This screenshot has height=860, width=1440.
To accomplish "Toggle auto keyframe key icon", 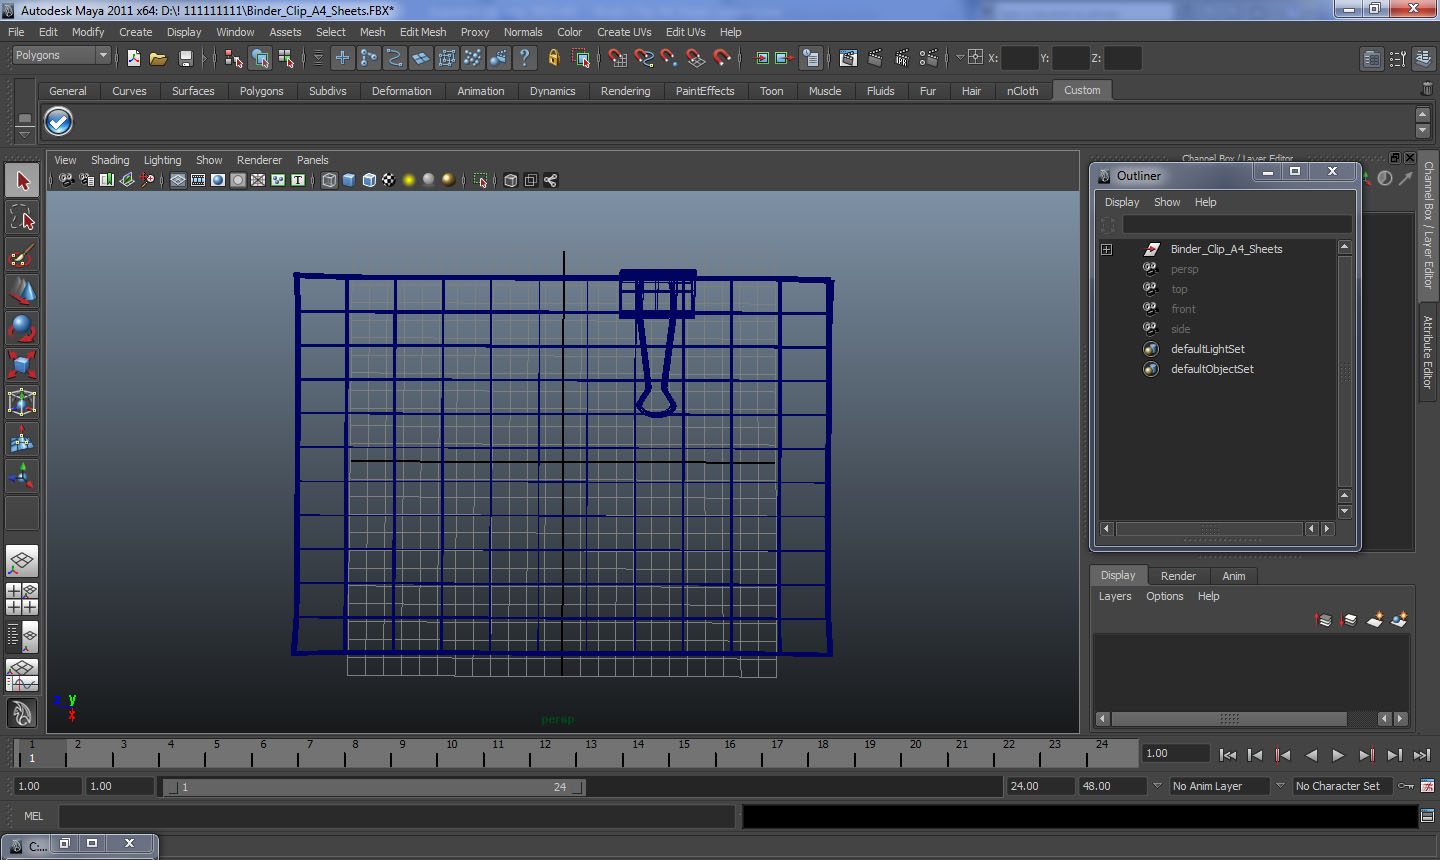I will coord(1407,786).
